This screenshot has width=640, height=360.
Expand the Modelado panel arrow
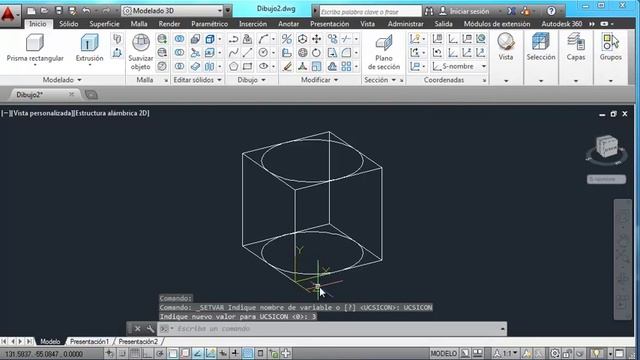click(79, 80)
